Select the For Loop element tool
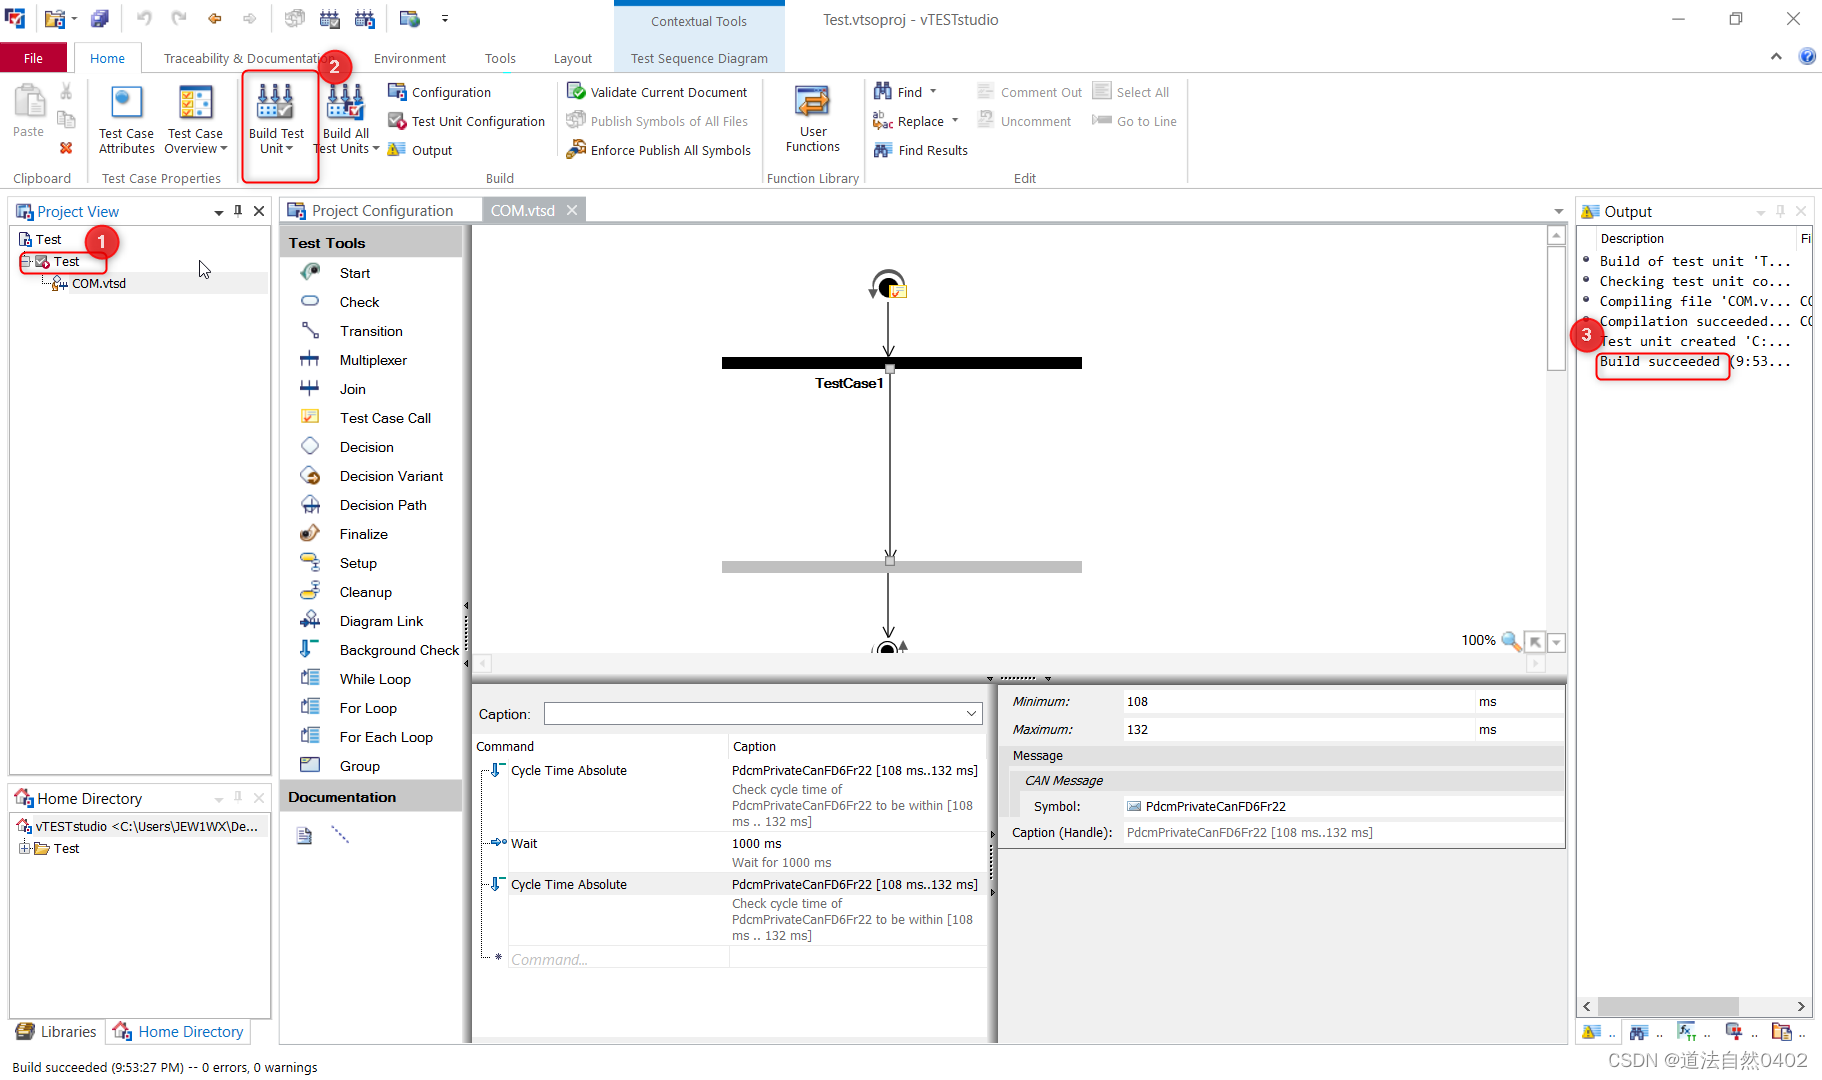The image size is (1822, 1080). 368,707
